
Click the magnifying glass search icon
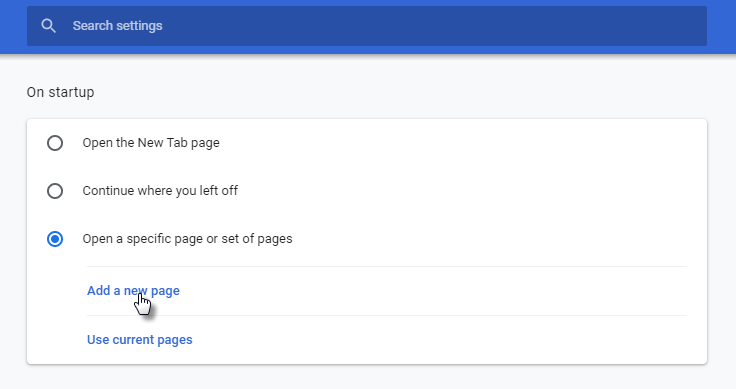click(x=48, y=26)
